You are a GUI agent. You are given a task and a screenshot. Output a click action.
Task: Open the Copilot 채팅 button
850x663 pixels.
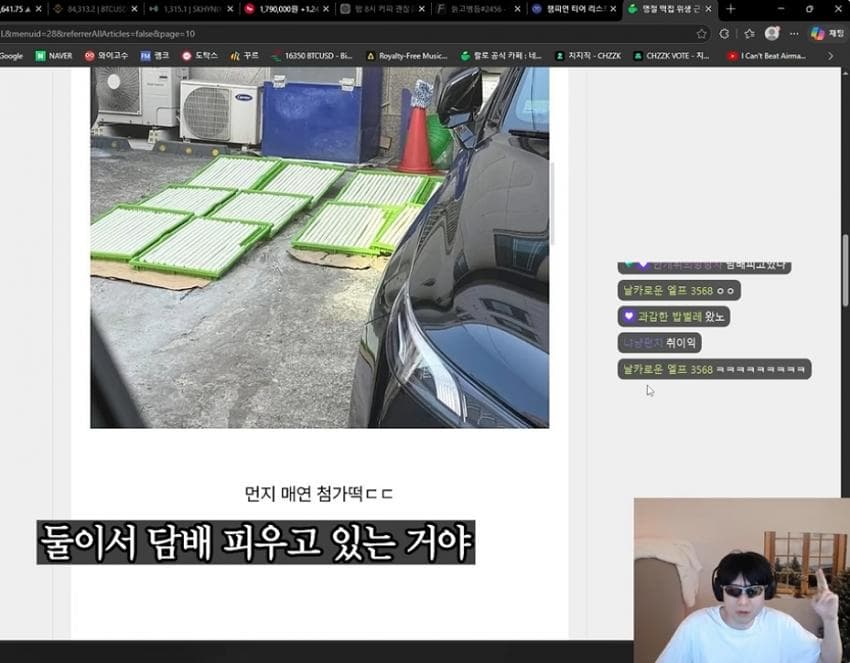pyautogui.click(x=827, y=34)
